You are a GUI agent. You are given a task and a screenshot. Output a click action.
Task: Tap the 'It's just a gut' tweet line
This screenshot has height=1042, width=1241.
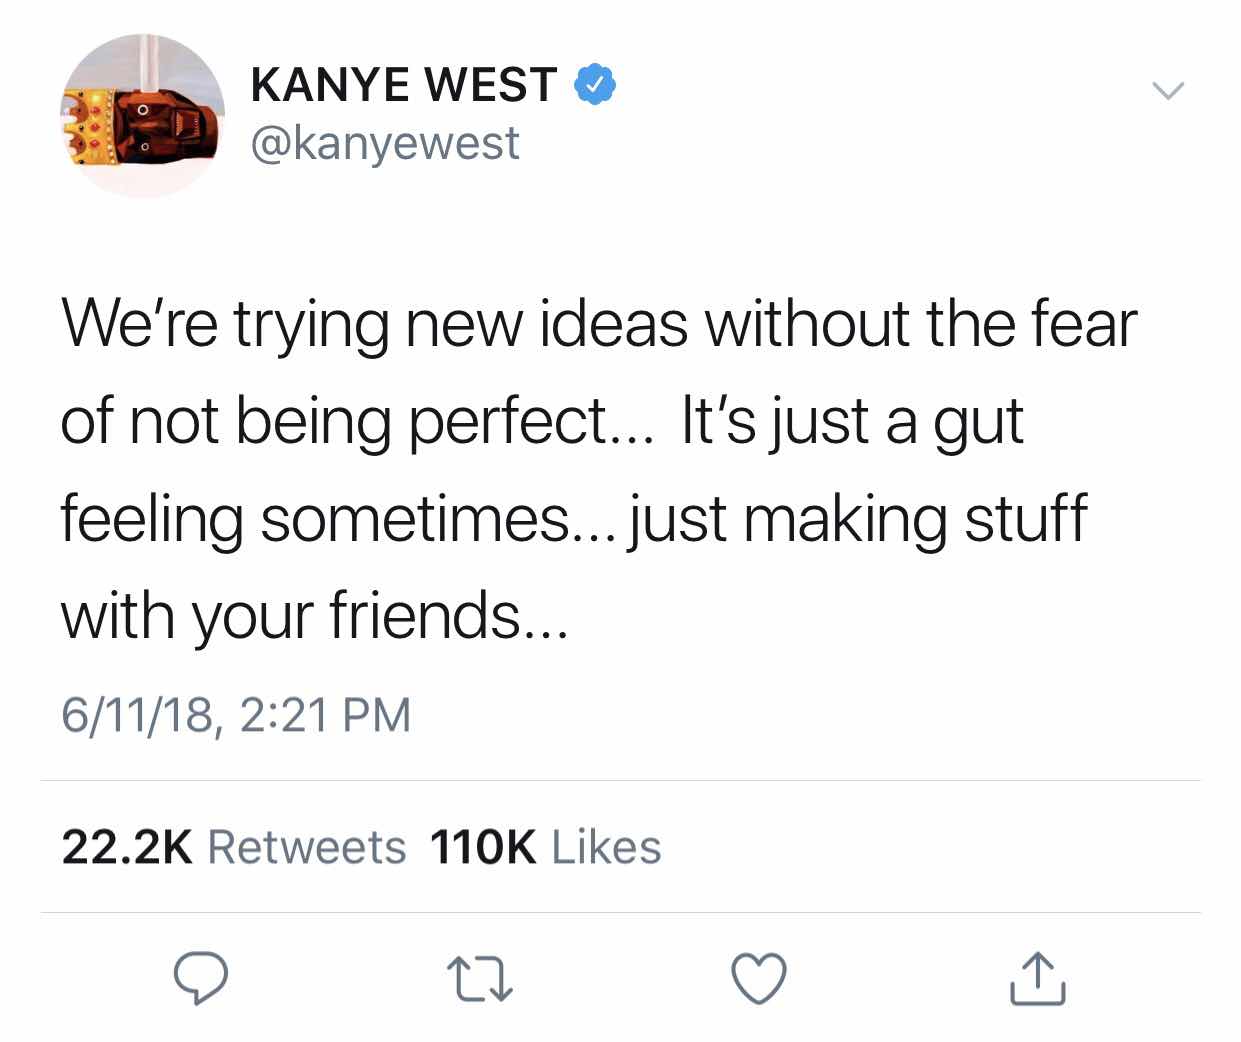click(852, 422)
